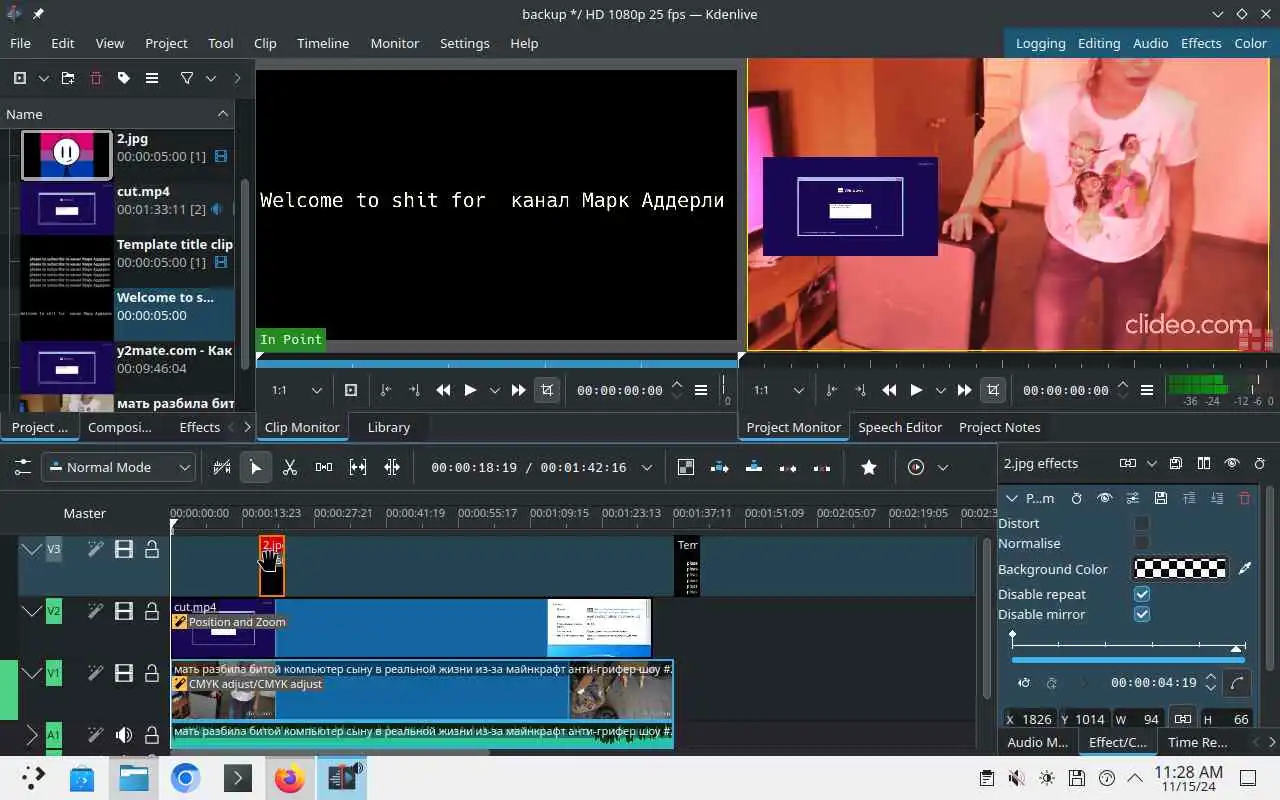Open clip monitor 1:1 zoom dropdown
Image resolution: width=1280 pixels, height=800 pixels.
point(297,390)
